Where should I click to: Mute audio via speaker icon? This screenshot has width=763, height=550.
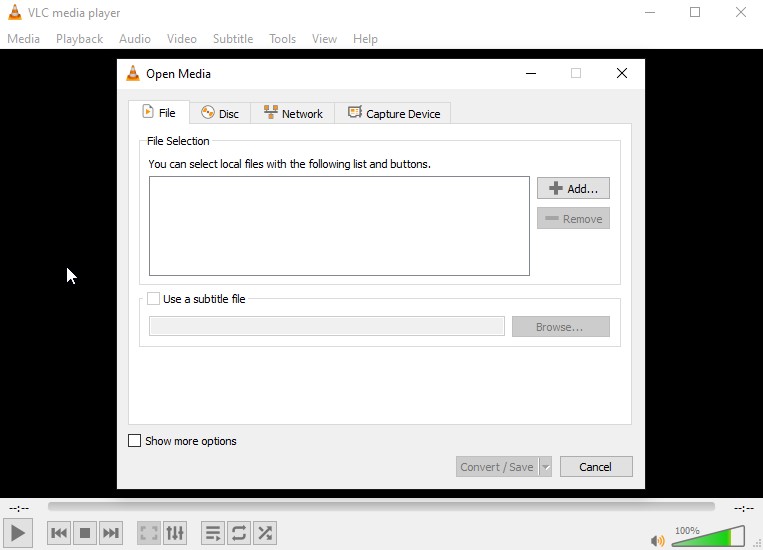(657, 540)
